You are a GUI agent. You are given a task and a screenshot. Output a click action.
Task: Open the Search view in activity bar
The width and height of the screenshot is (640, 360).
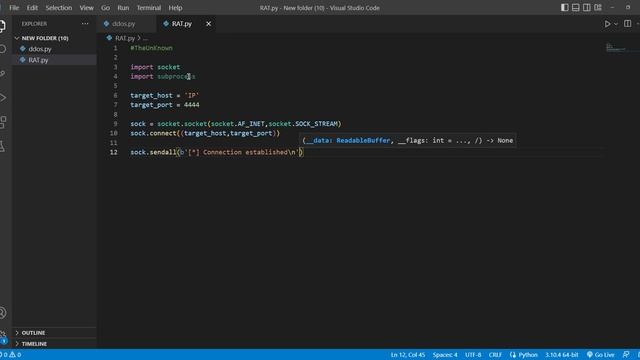click(2, 49)
